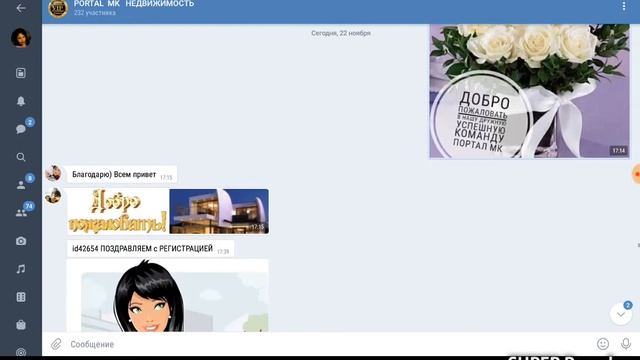This screenshot has height=360, width=640.
Task: Open the user profile avatar in sidebar
Action: [21, 38]
